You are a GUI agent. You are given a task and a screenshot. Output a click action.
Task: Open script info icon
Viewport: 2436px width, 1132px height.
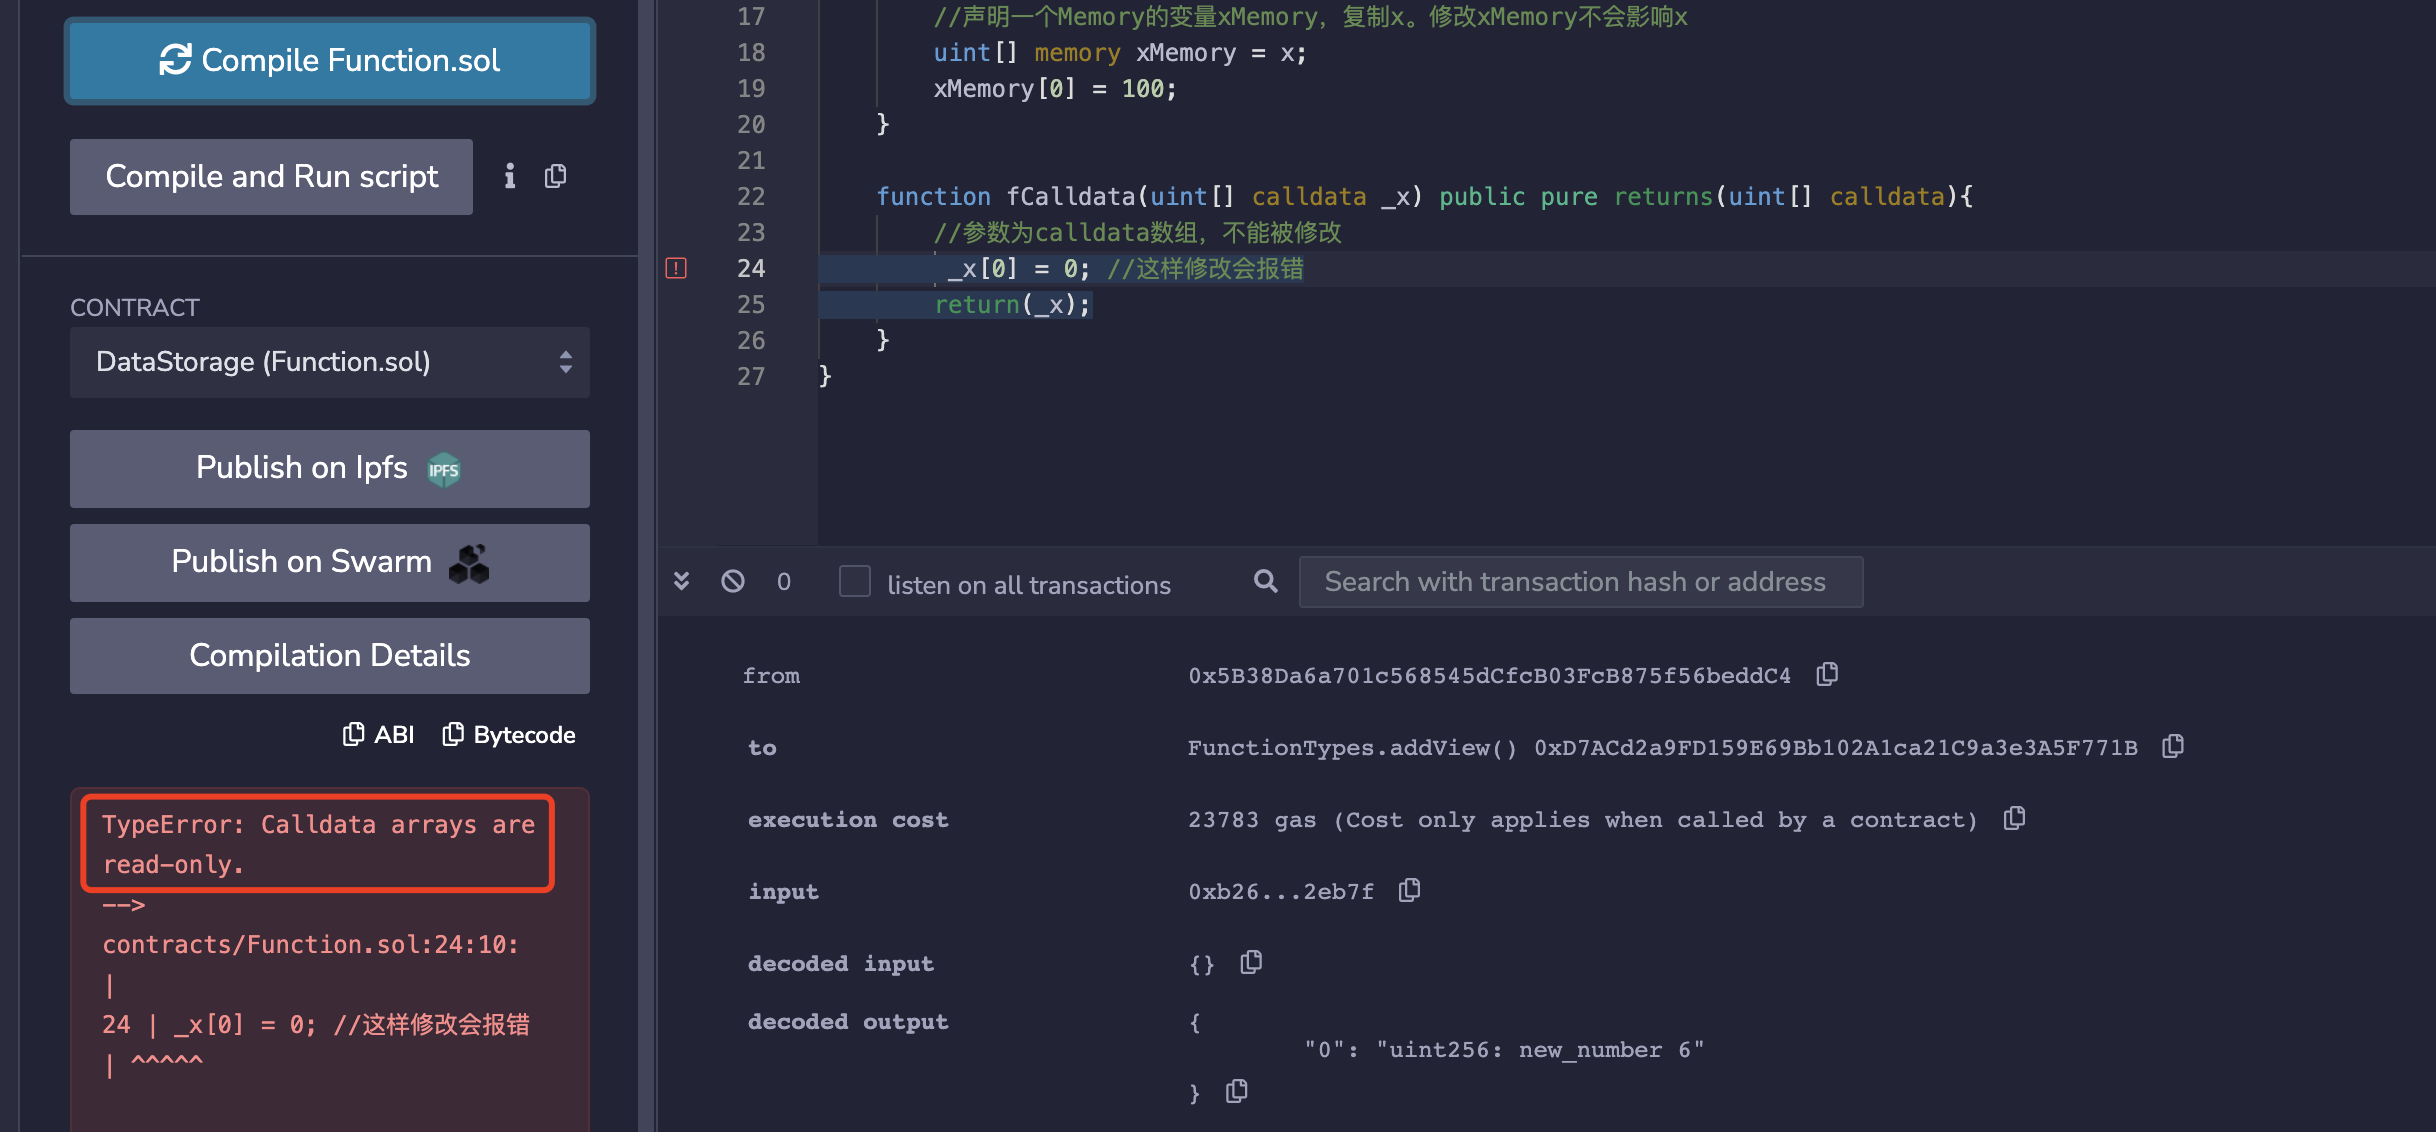(510, 177)
